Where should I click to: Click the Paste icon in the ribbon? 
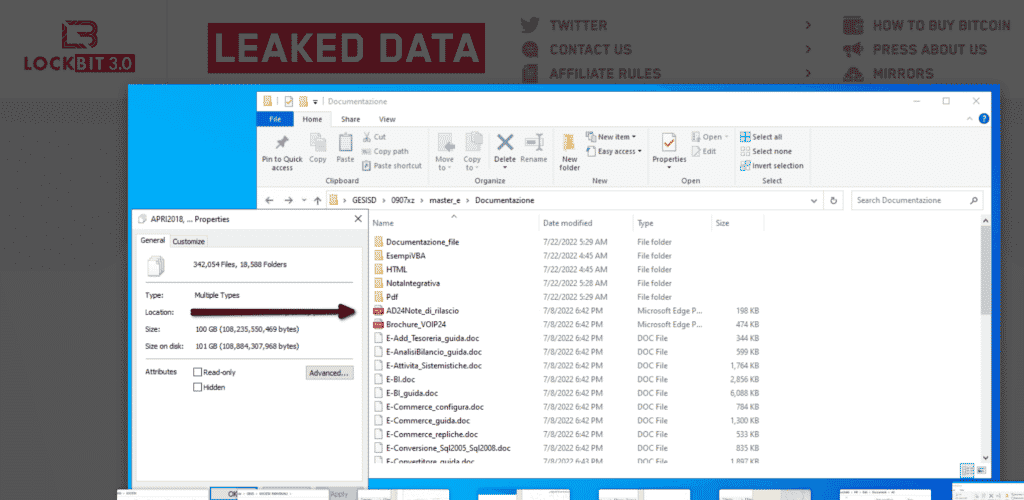click(345, 142)
